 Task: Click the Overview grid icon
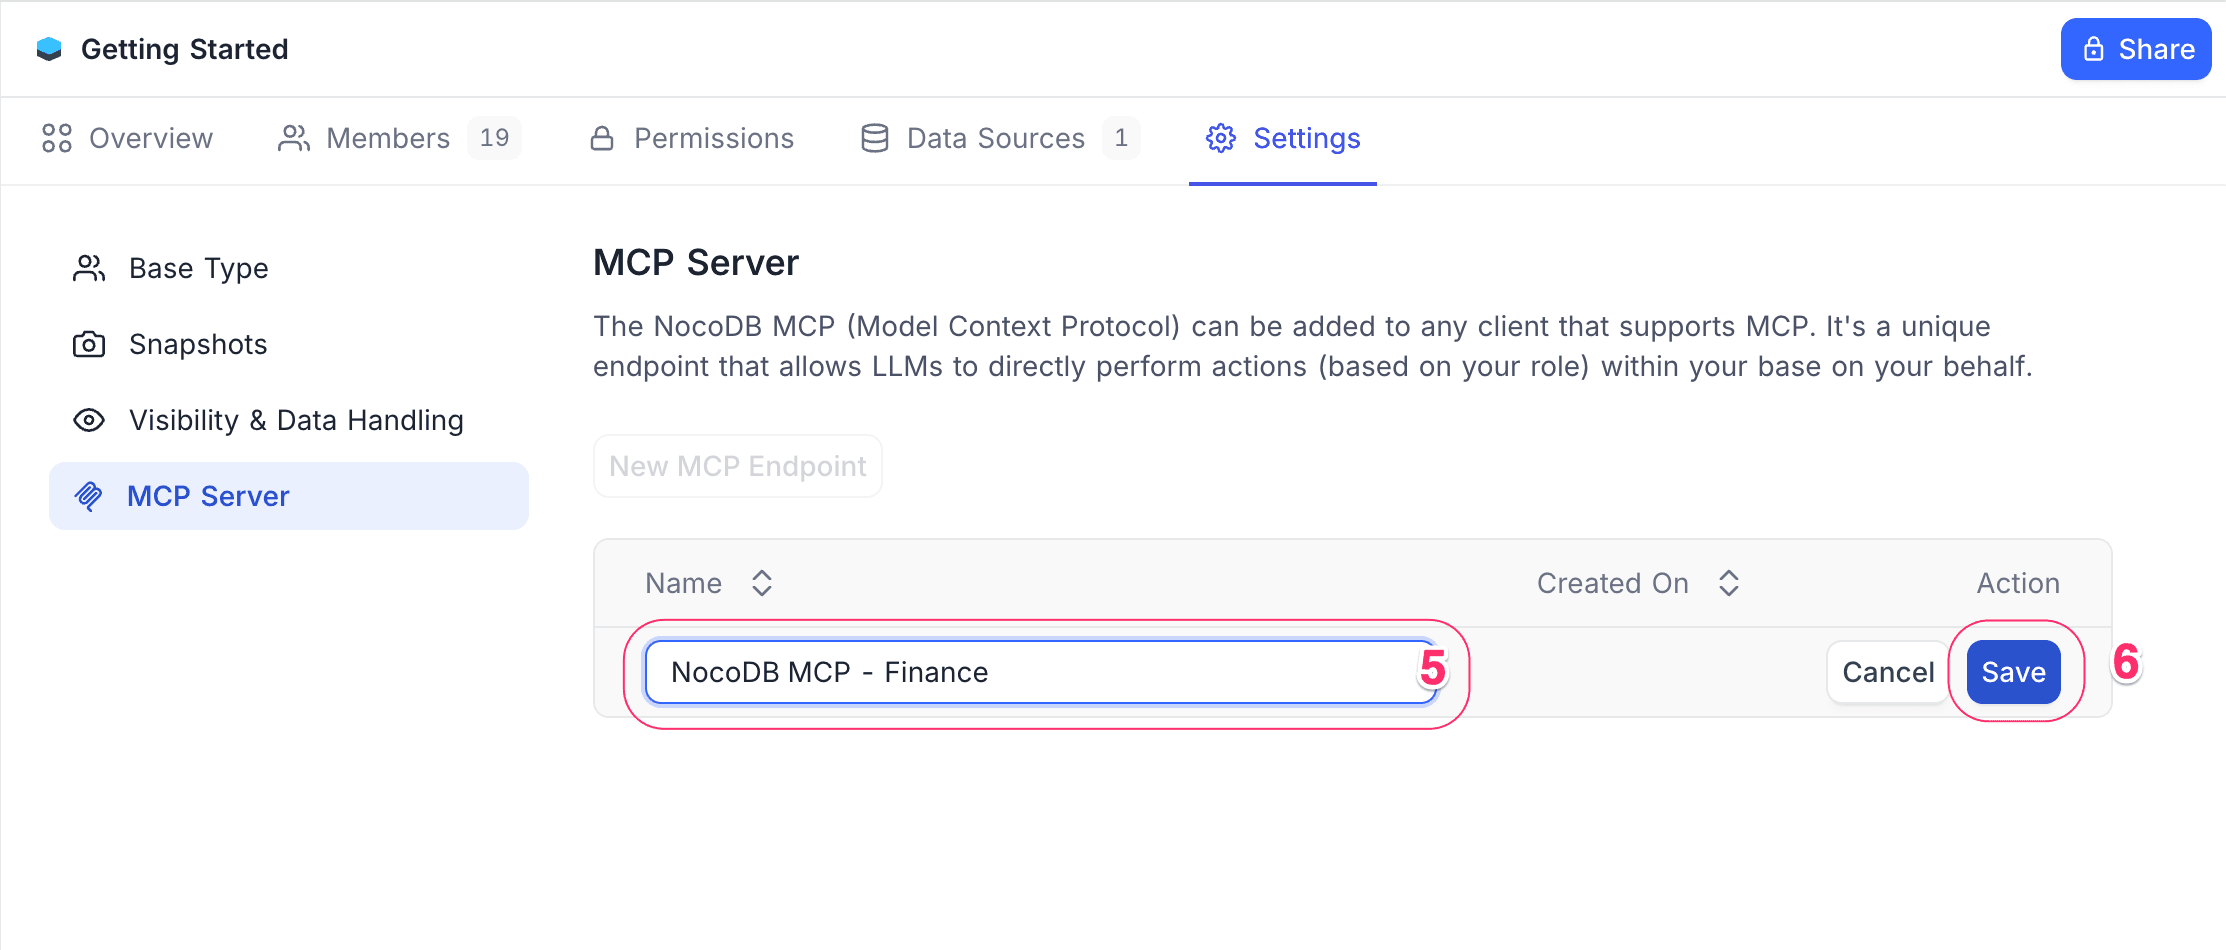(57, 139)
